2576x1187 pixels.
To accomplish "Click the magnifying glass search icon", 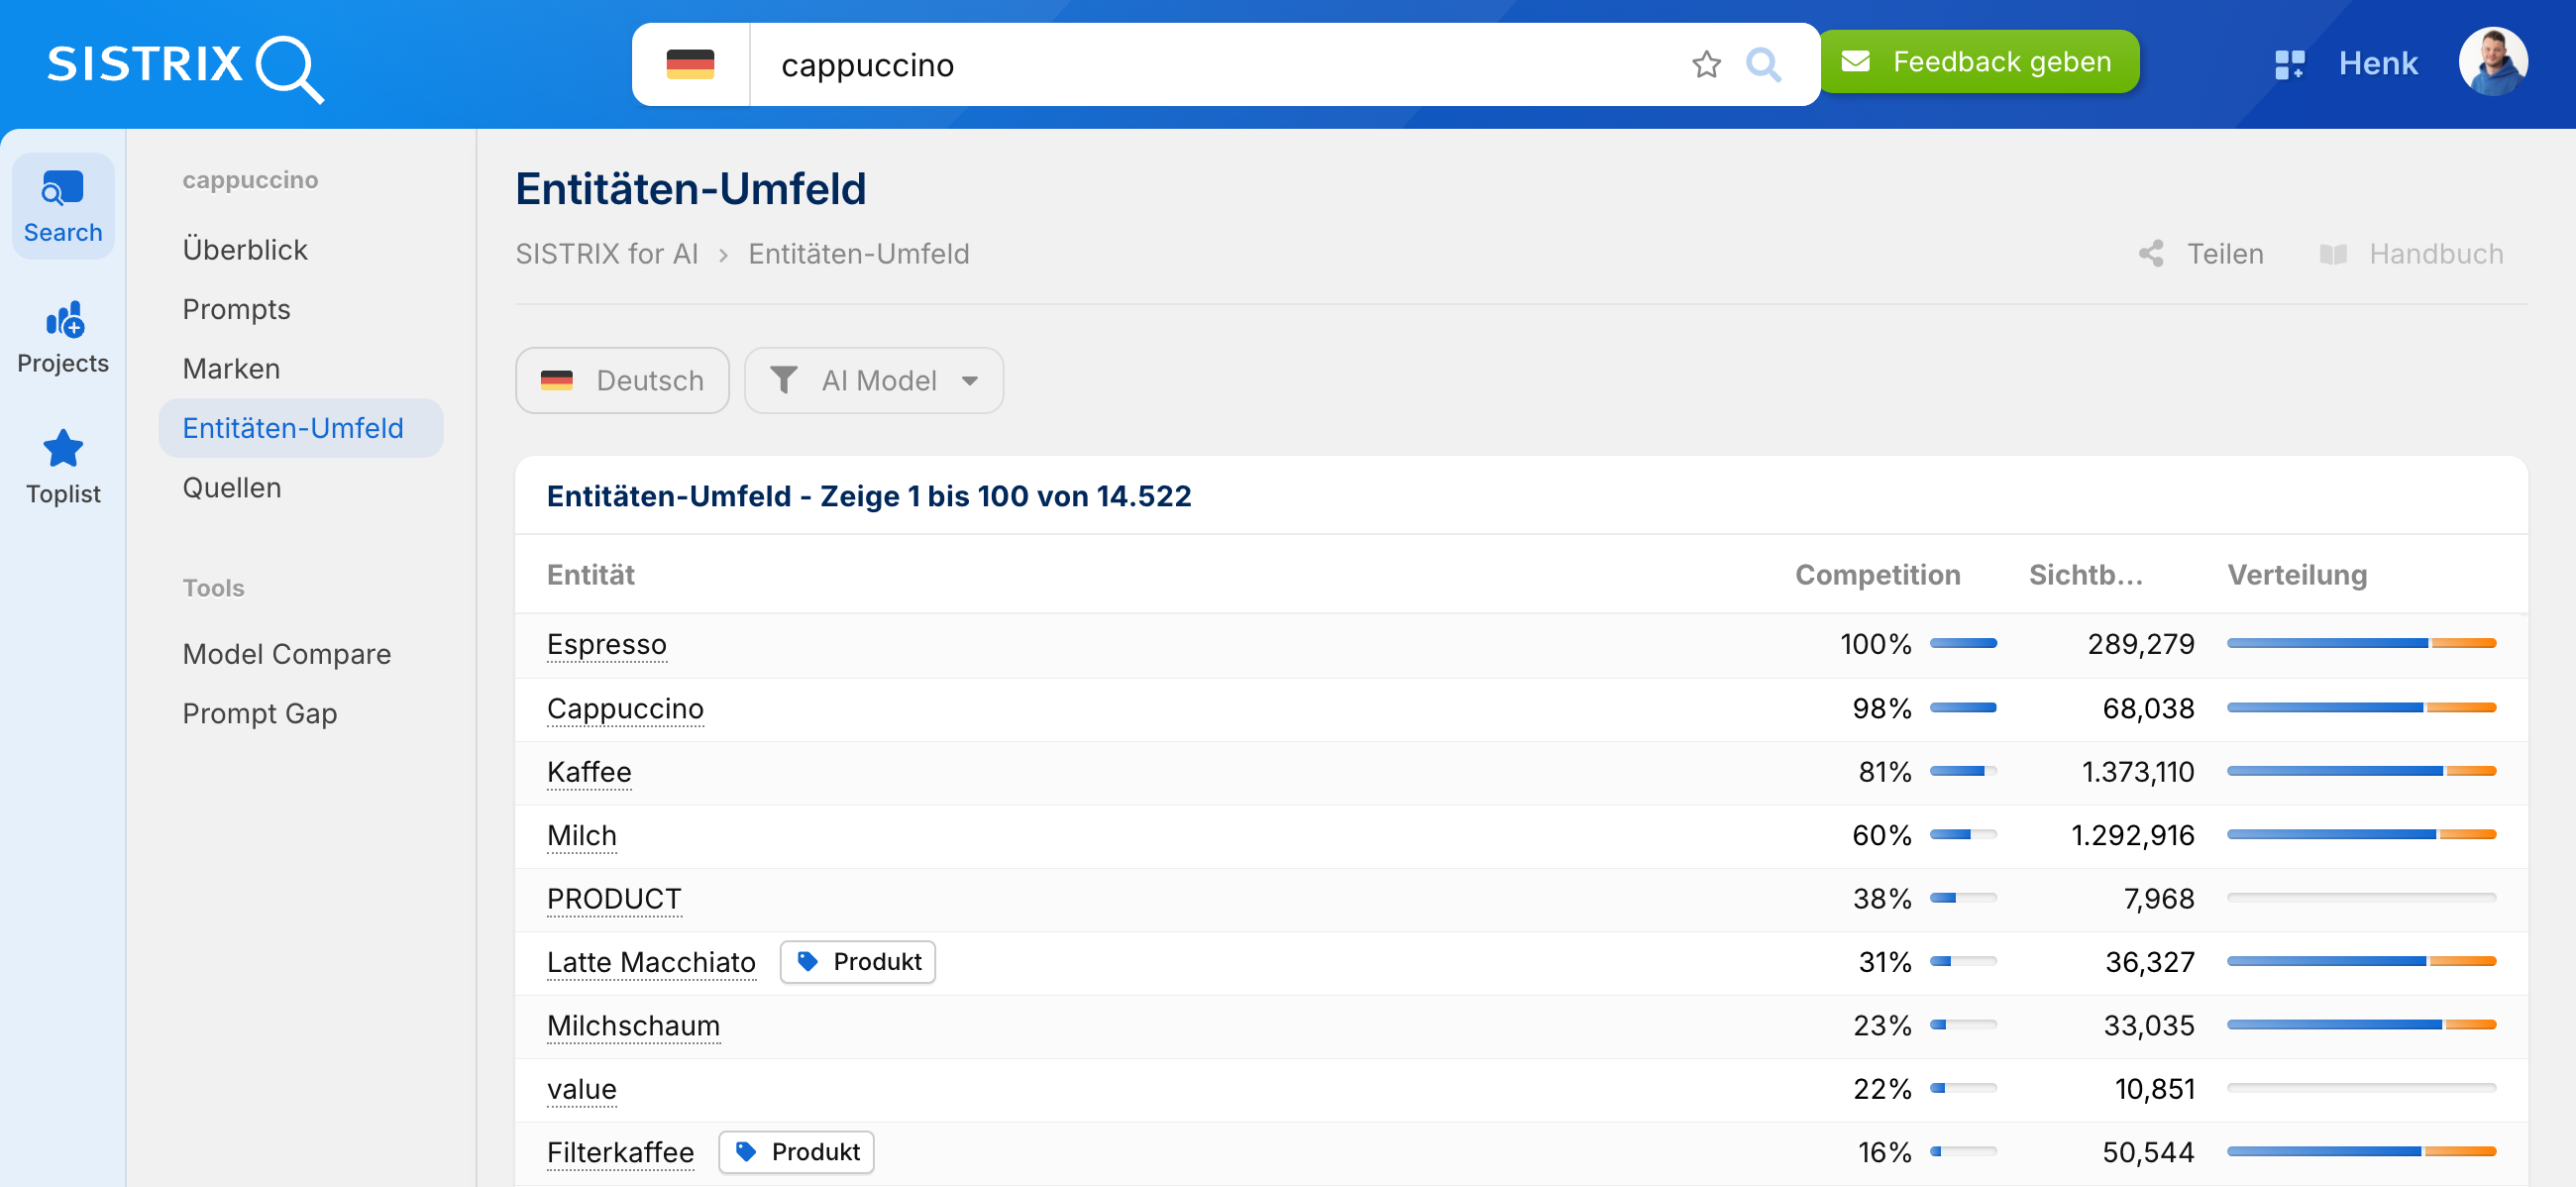I will coord(1763,65).
